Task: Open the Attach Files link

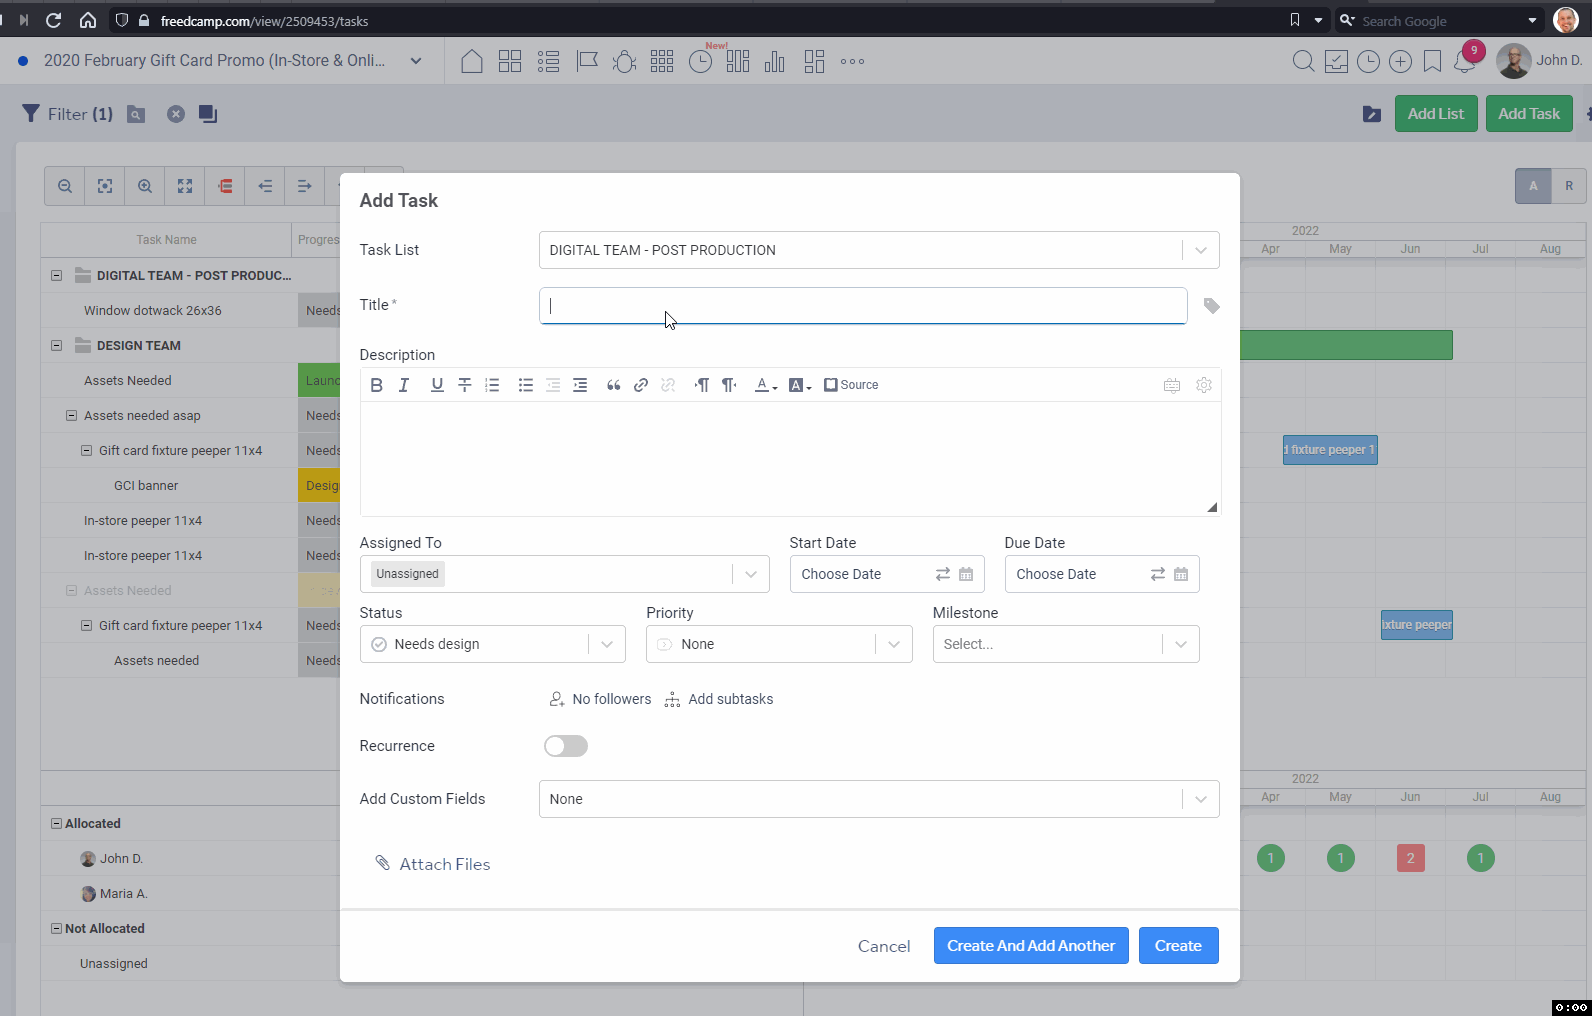Action: [x=444, y=864]
